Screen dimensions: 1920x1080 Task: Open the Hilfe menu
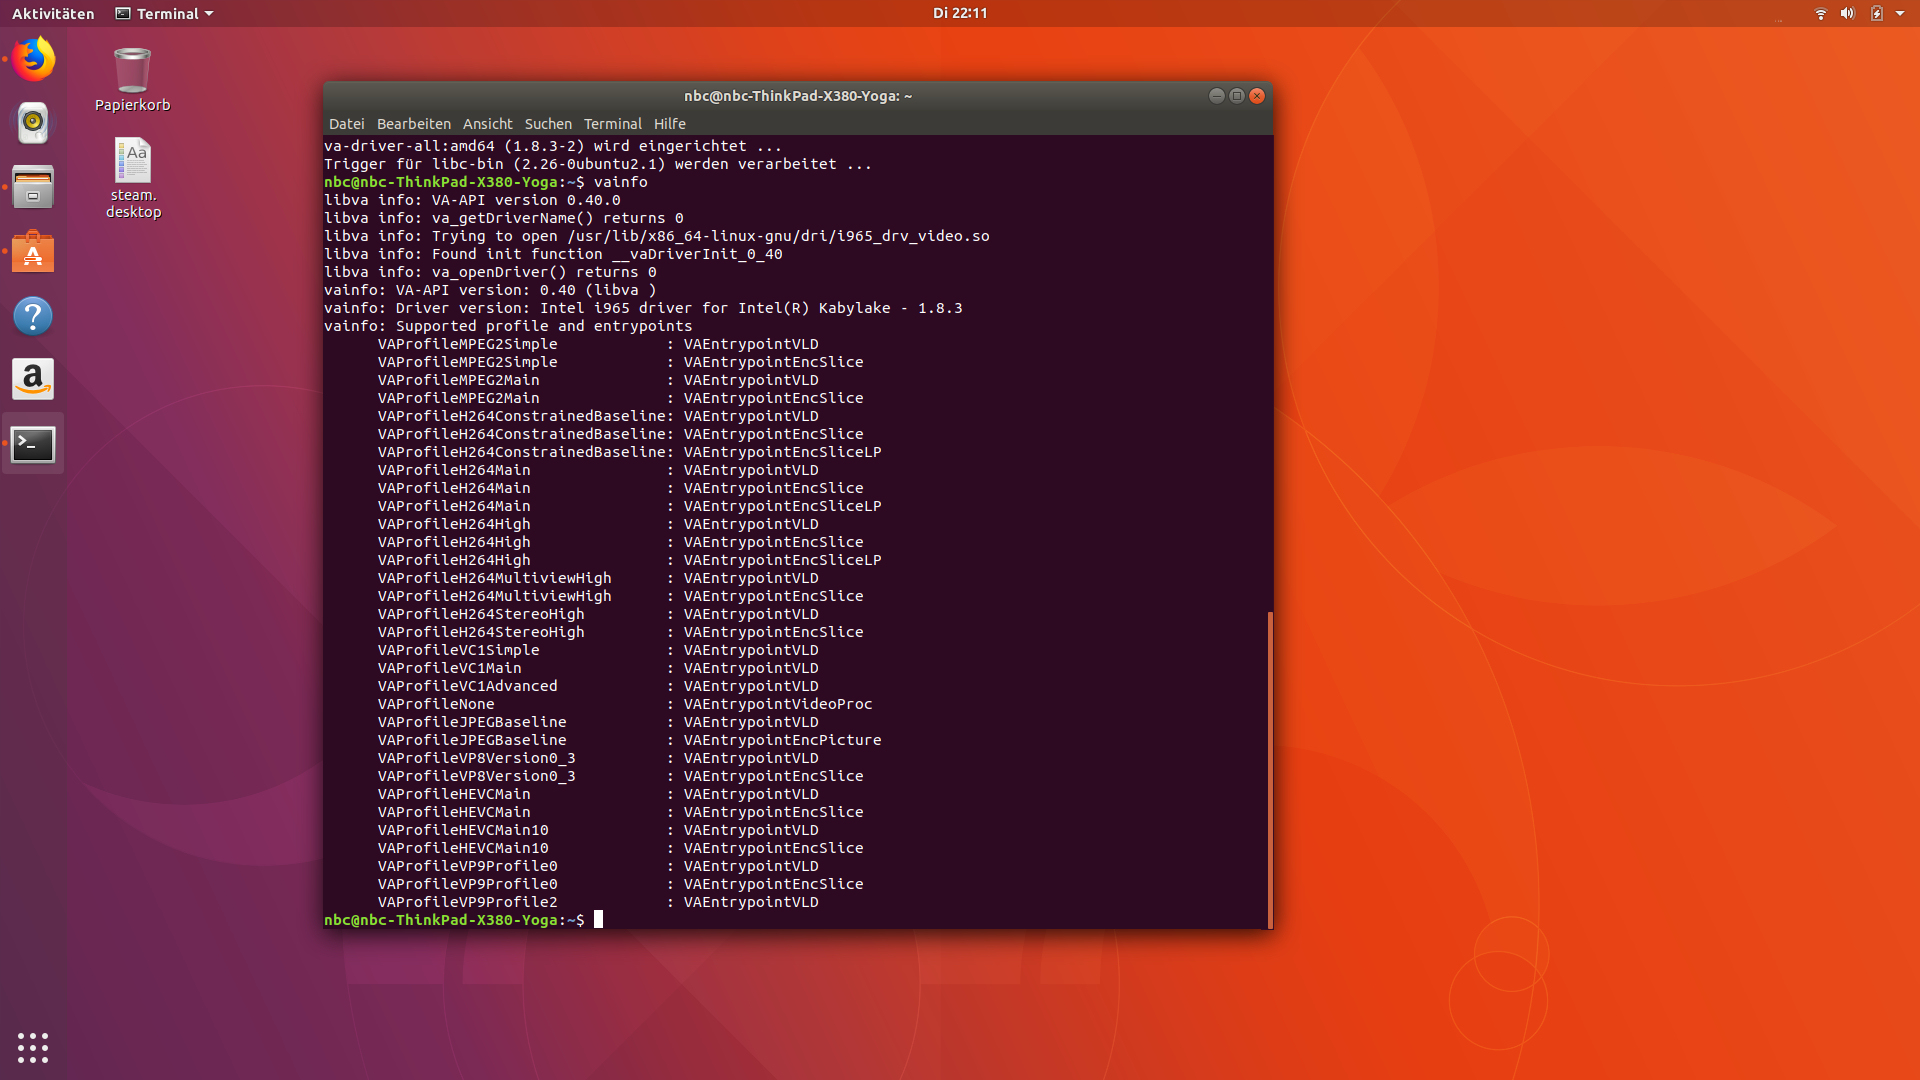(669, 124)
